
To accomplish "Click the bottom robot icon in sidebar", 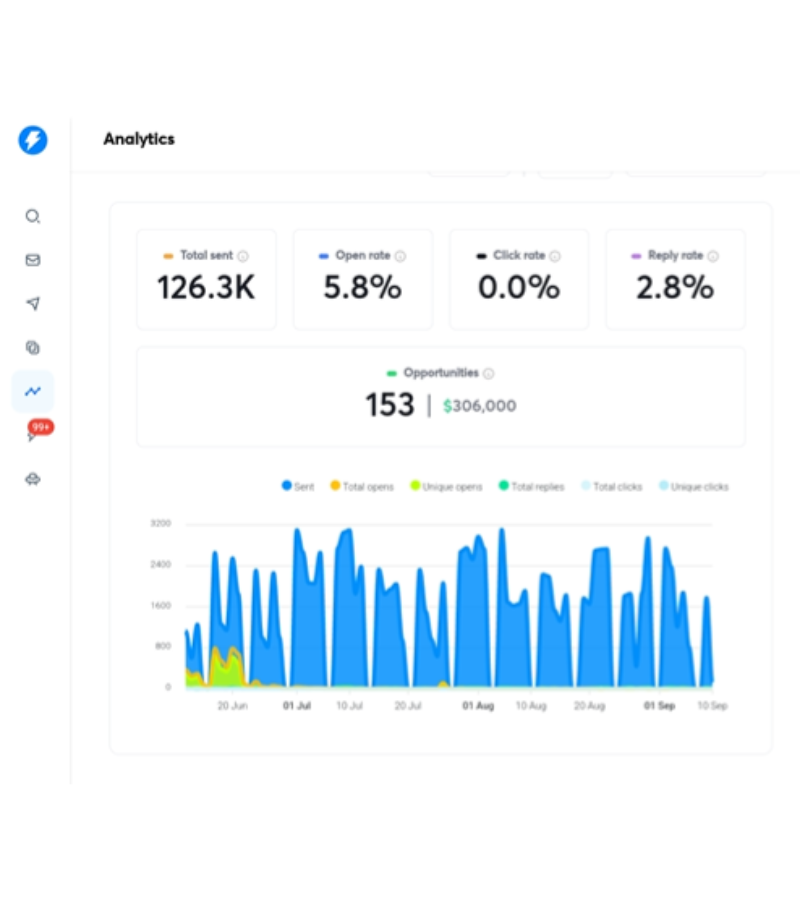I will 33,479.
